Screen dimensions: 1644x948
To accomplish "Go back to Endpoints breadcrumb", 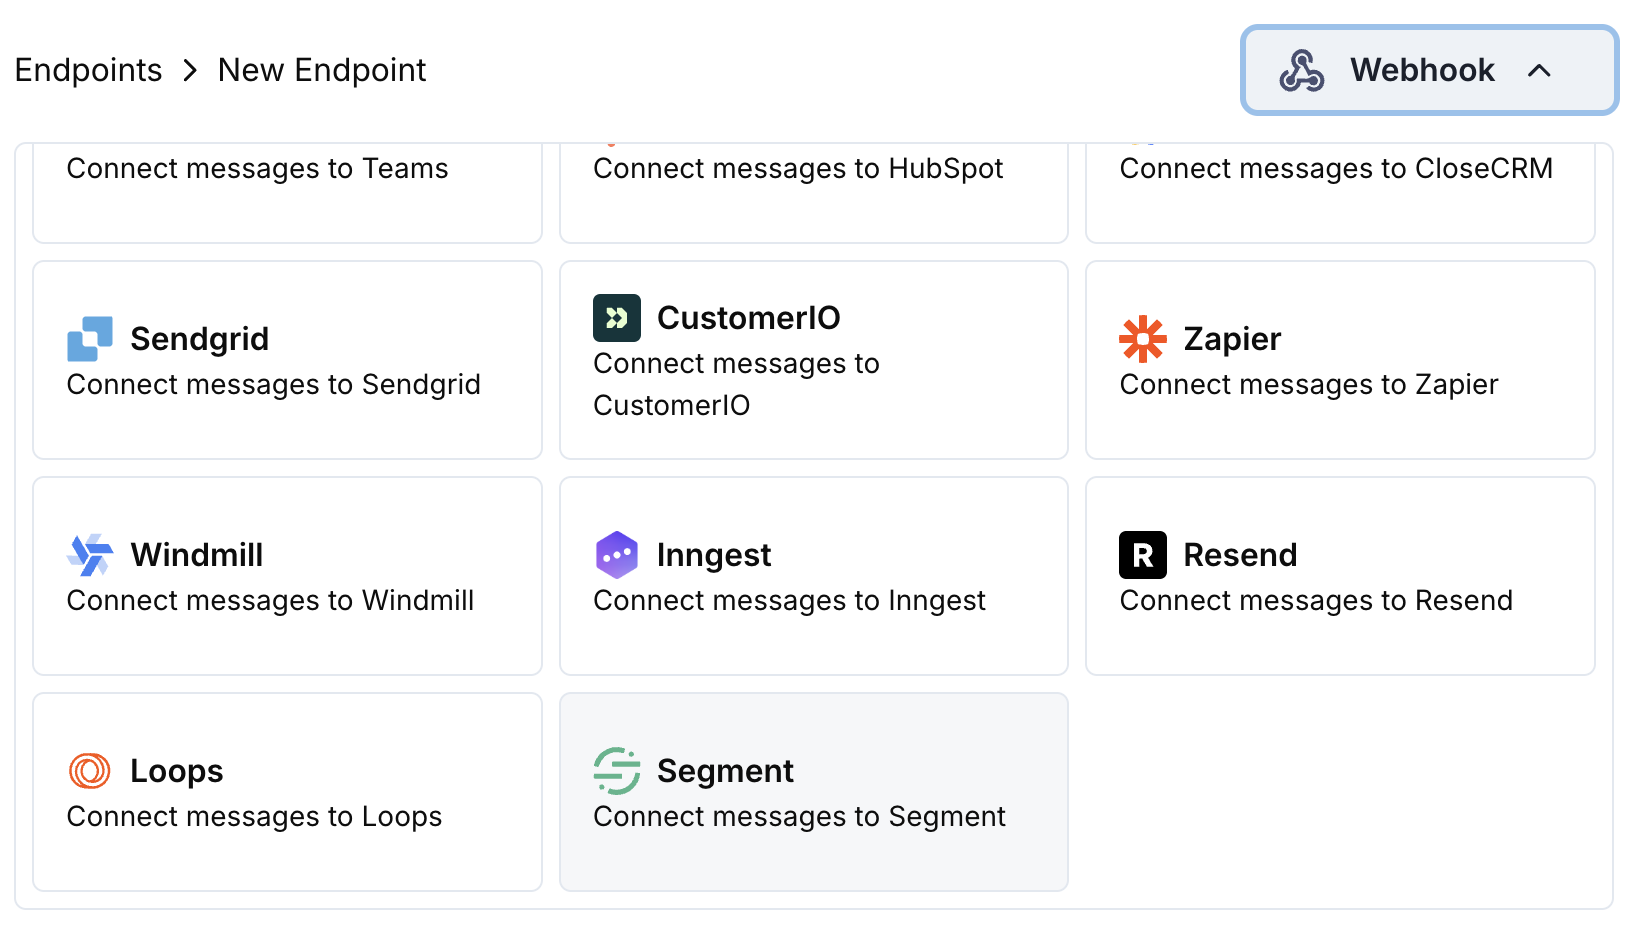I will pyautogui.click(x=88, y=70).
